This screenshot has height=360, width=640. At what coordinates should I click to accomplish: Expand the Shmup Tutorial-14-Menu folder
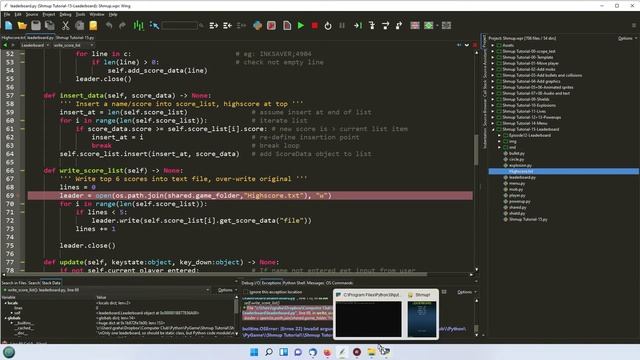pos(493,123)
